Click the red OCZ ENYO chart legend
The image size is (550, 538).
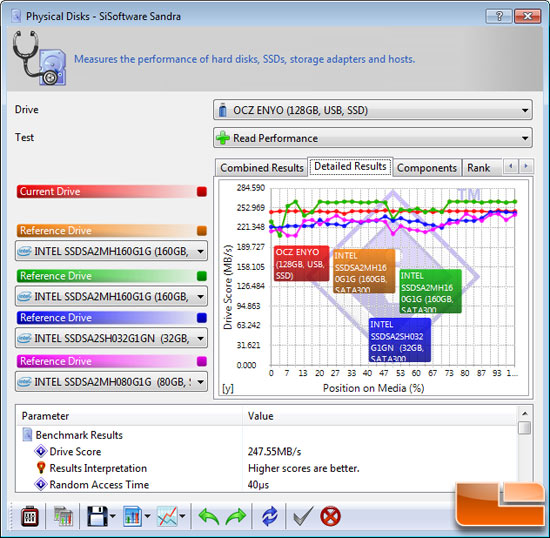click(301, 263)
